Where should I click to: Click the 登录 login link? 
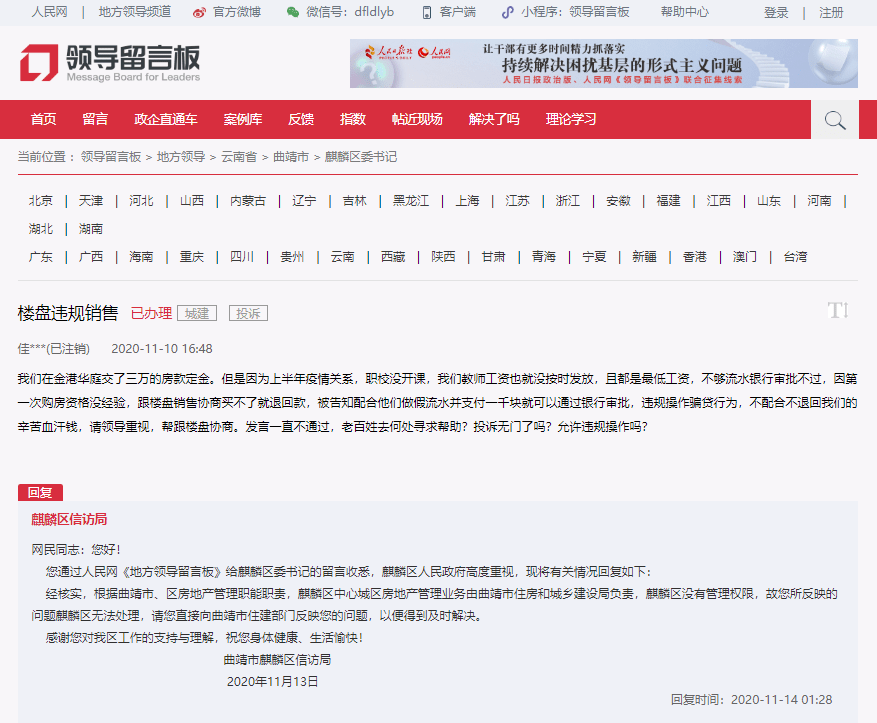click(775, 13)
